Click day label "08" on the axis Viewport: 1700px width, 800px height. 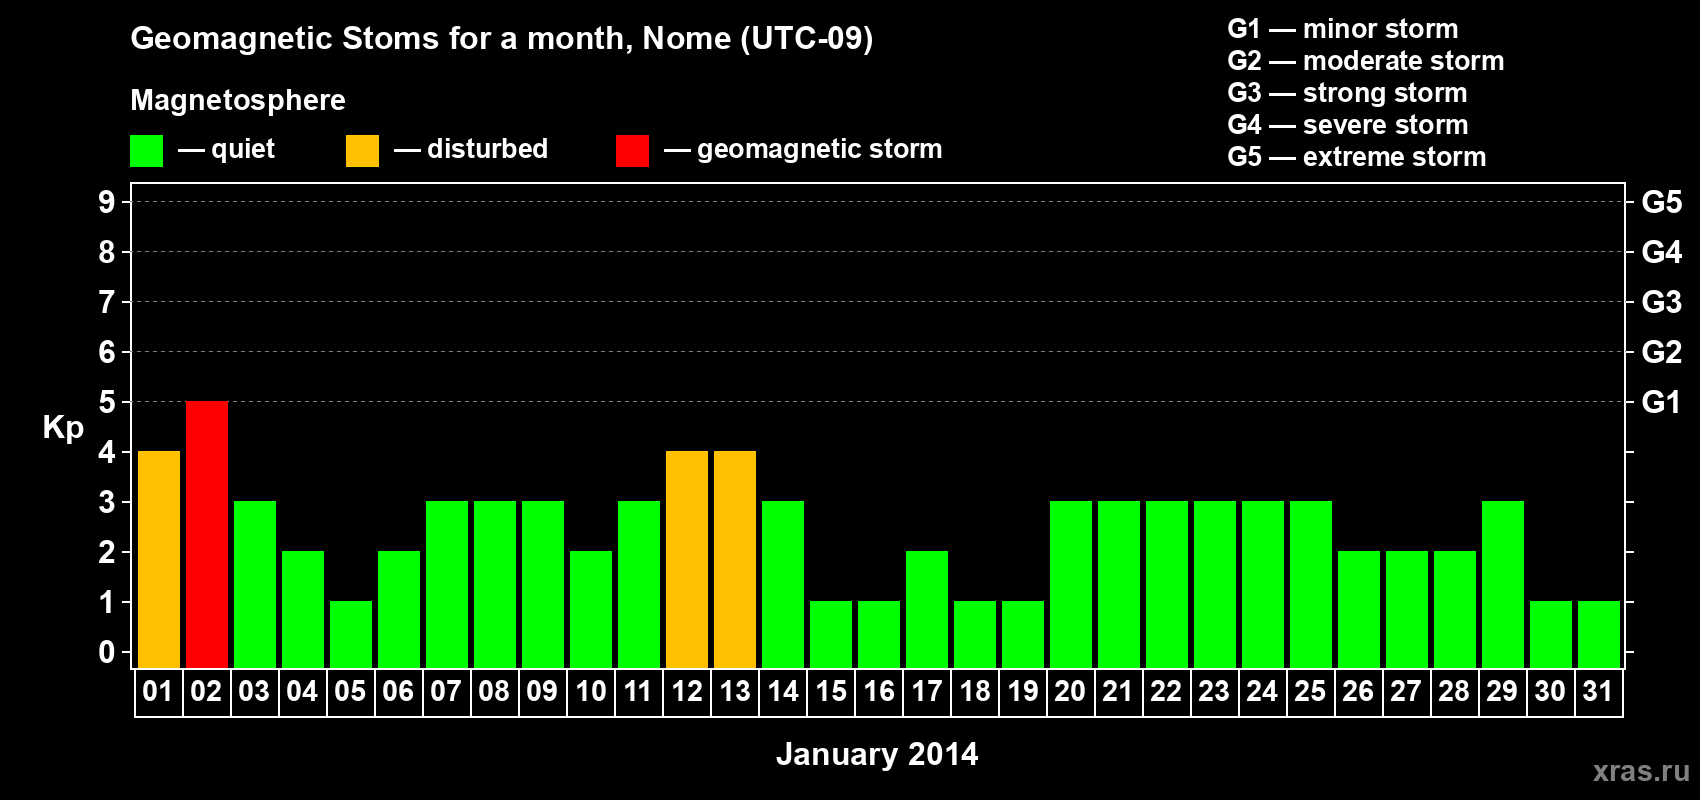coord(494,691)
